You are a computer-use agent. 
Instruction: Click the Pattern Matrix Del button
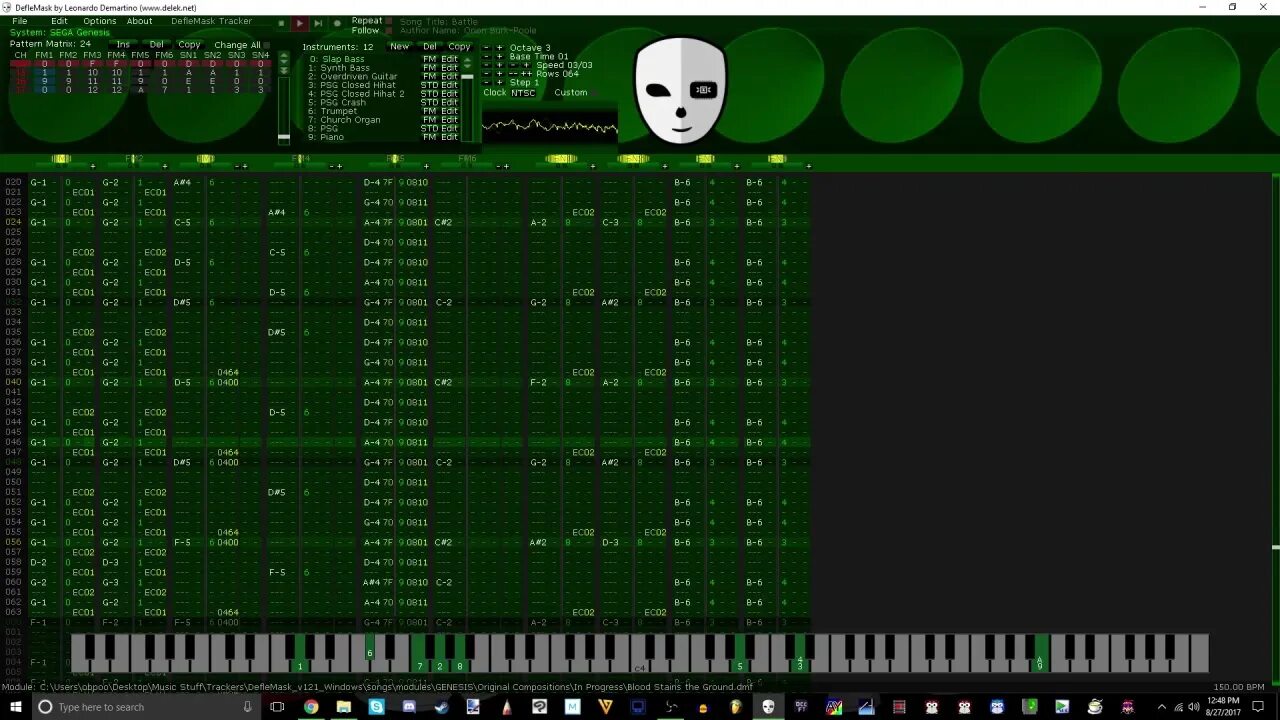coord(157,44)
